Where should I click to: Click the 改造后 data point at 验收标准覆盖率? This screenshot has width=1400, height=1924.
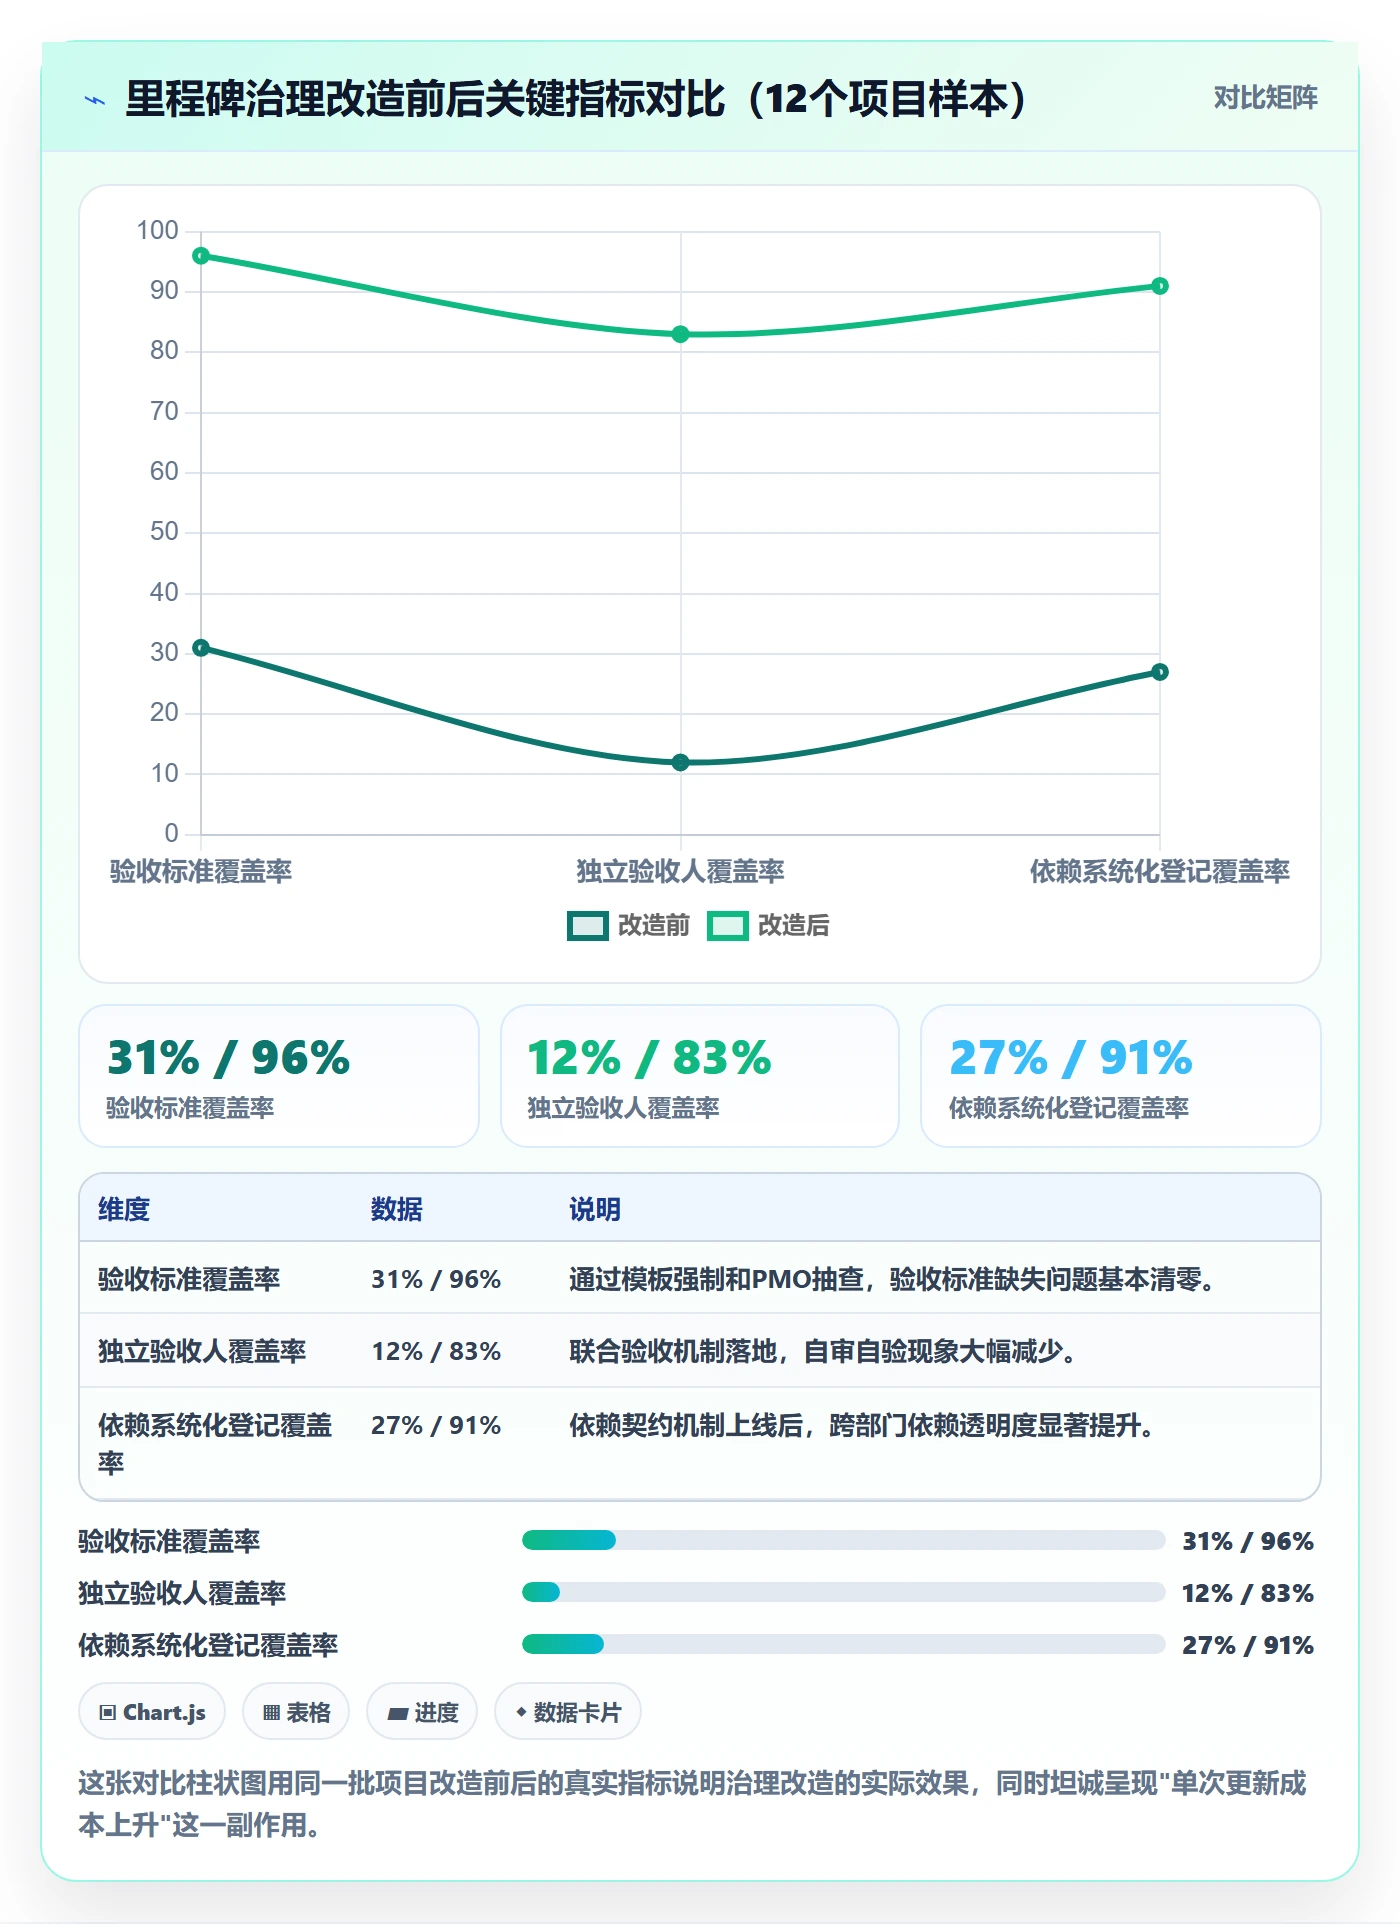[x=201, y=256]
